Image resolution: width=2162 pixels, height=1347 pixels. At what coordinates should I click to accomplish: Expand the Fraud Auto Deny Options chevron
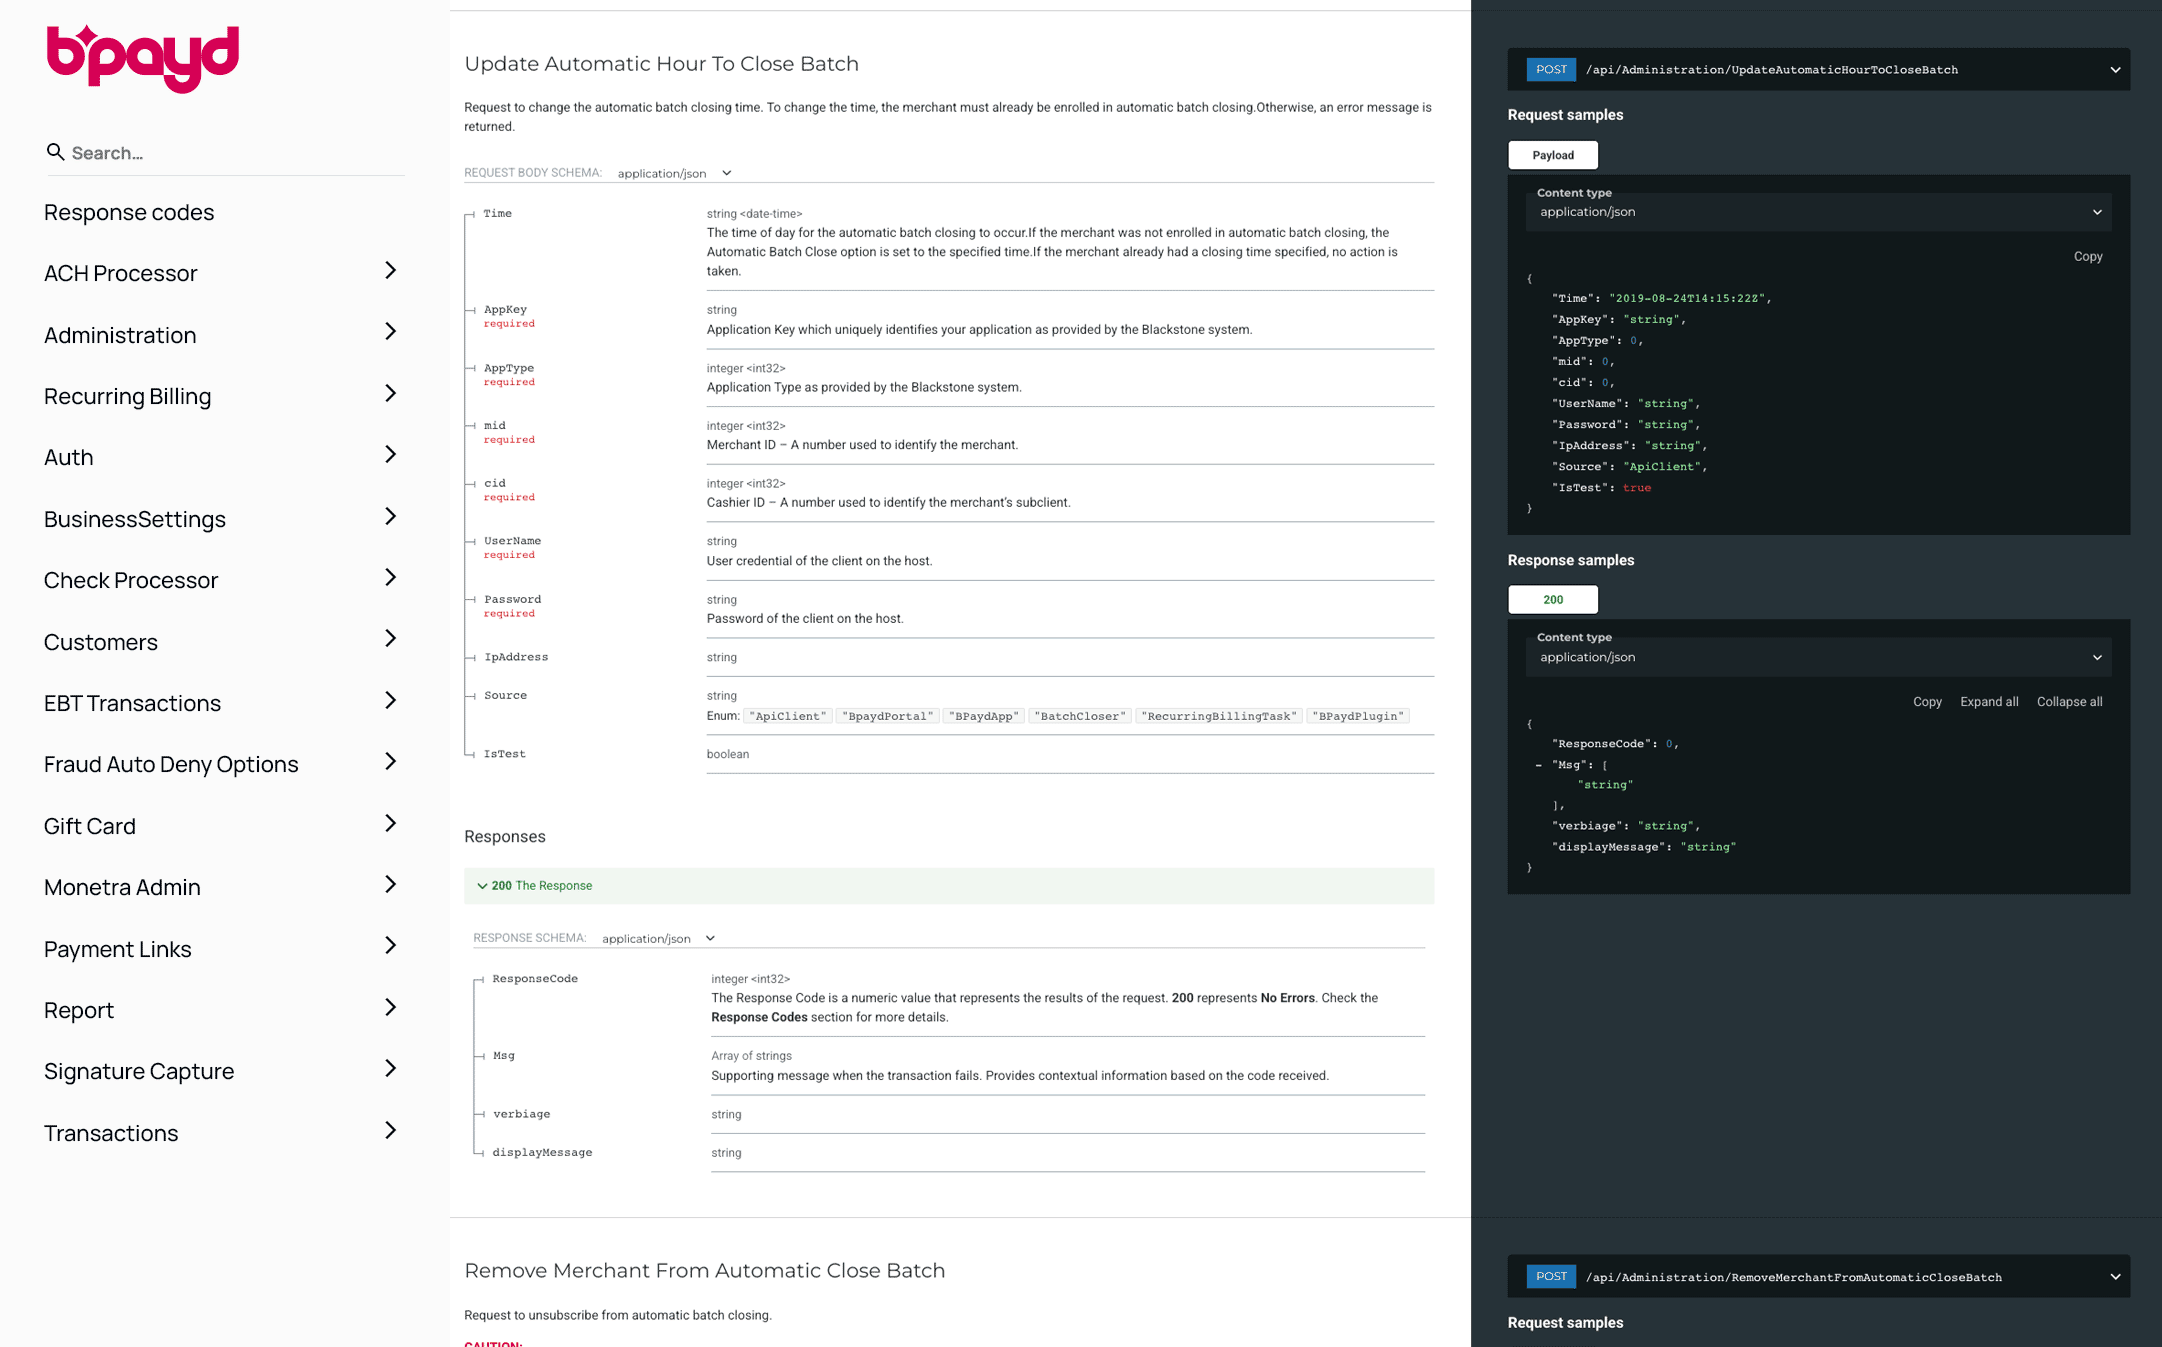[x=391, y=762]
